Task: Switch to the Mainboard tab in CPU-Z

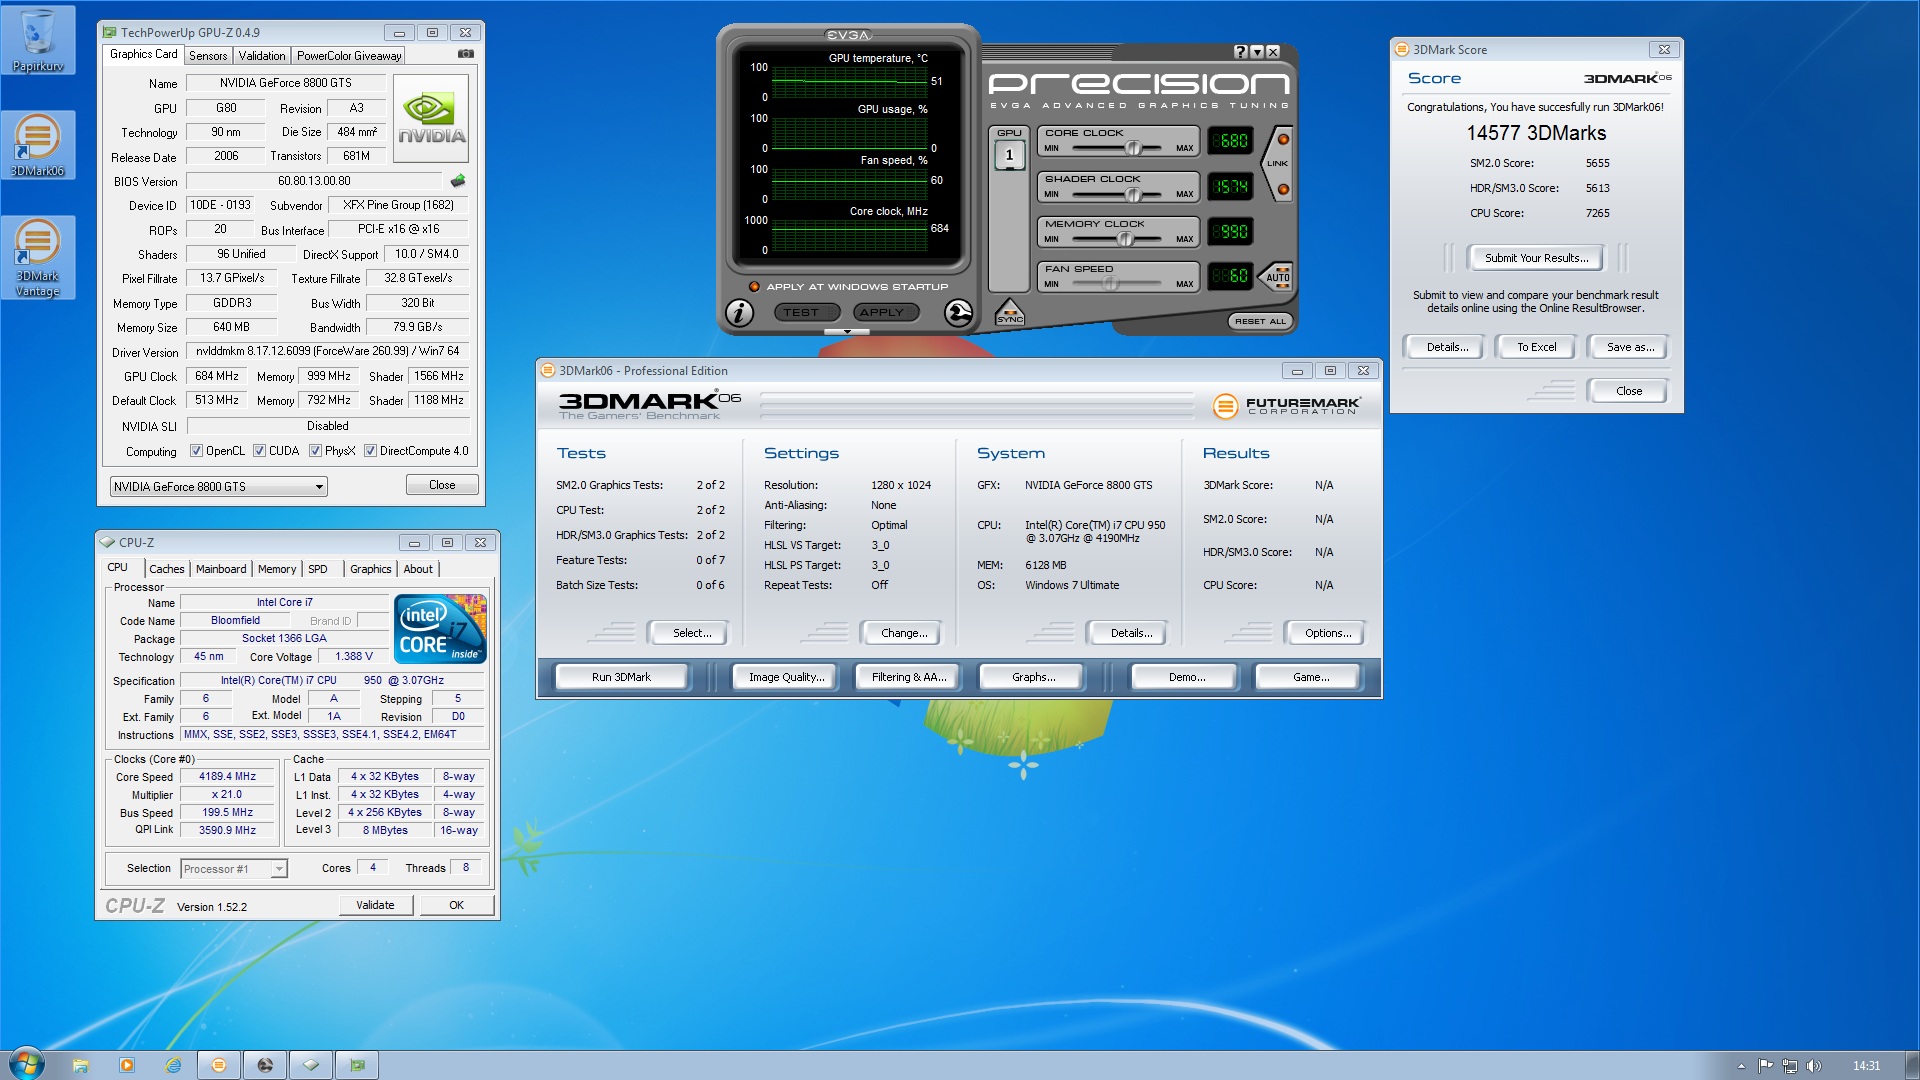Action: tap(221, 569)
